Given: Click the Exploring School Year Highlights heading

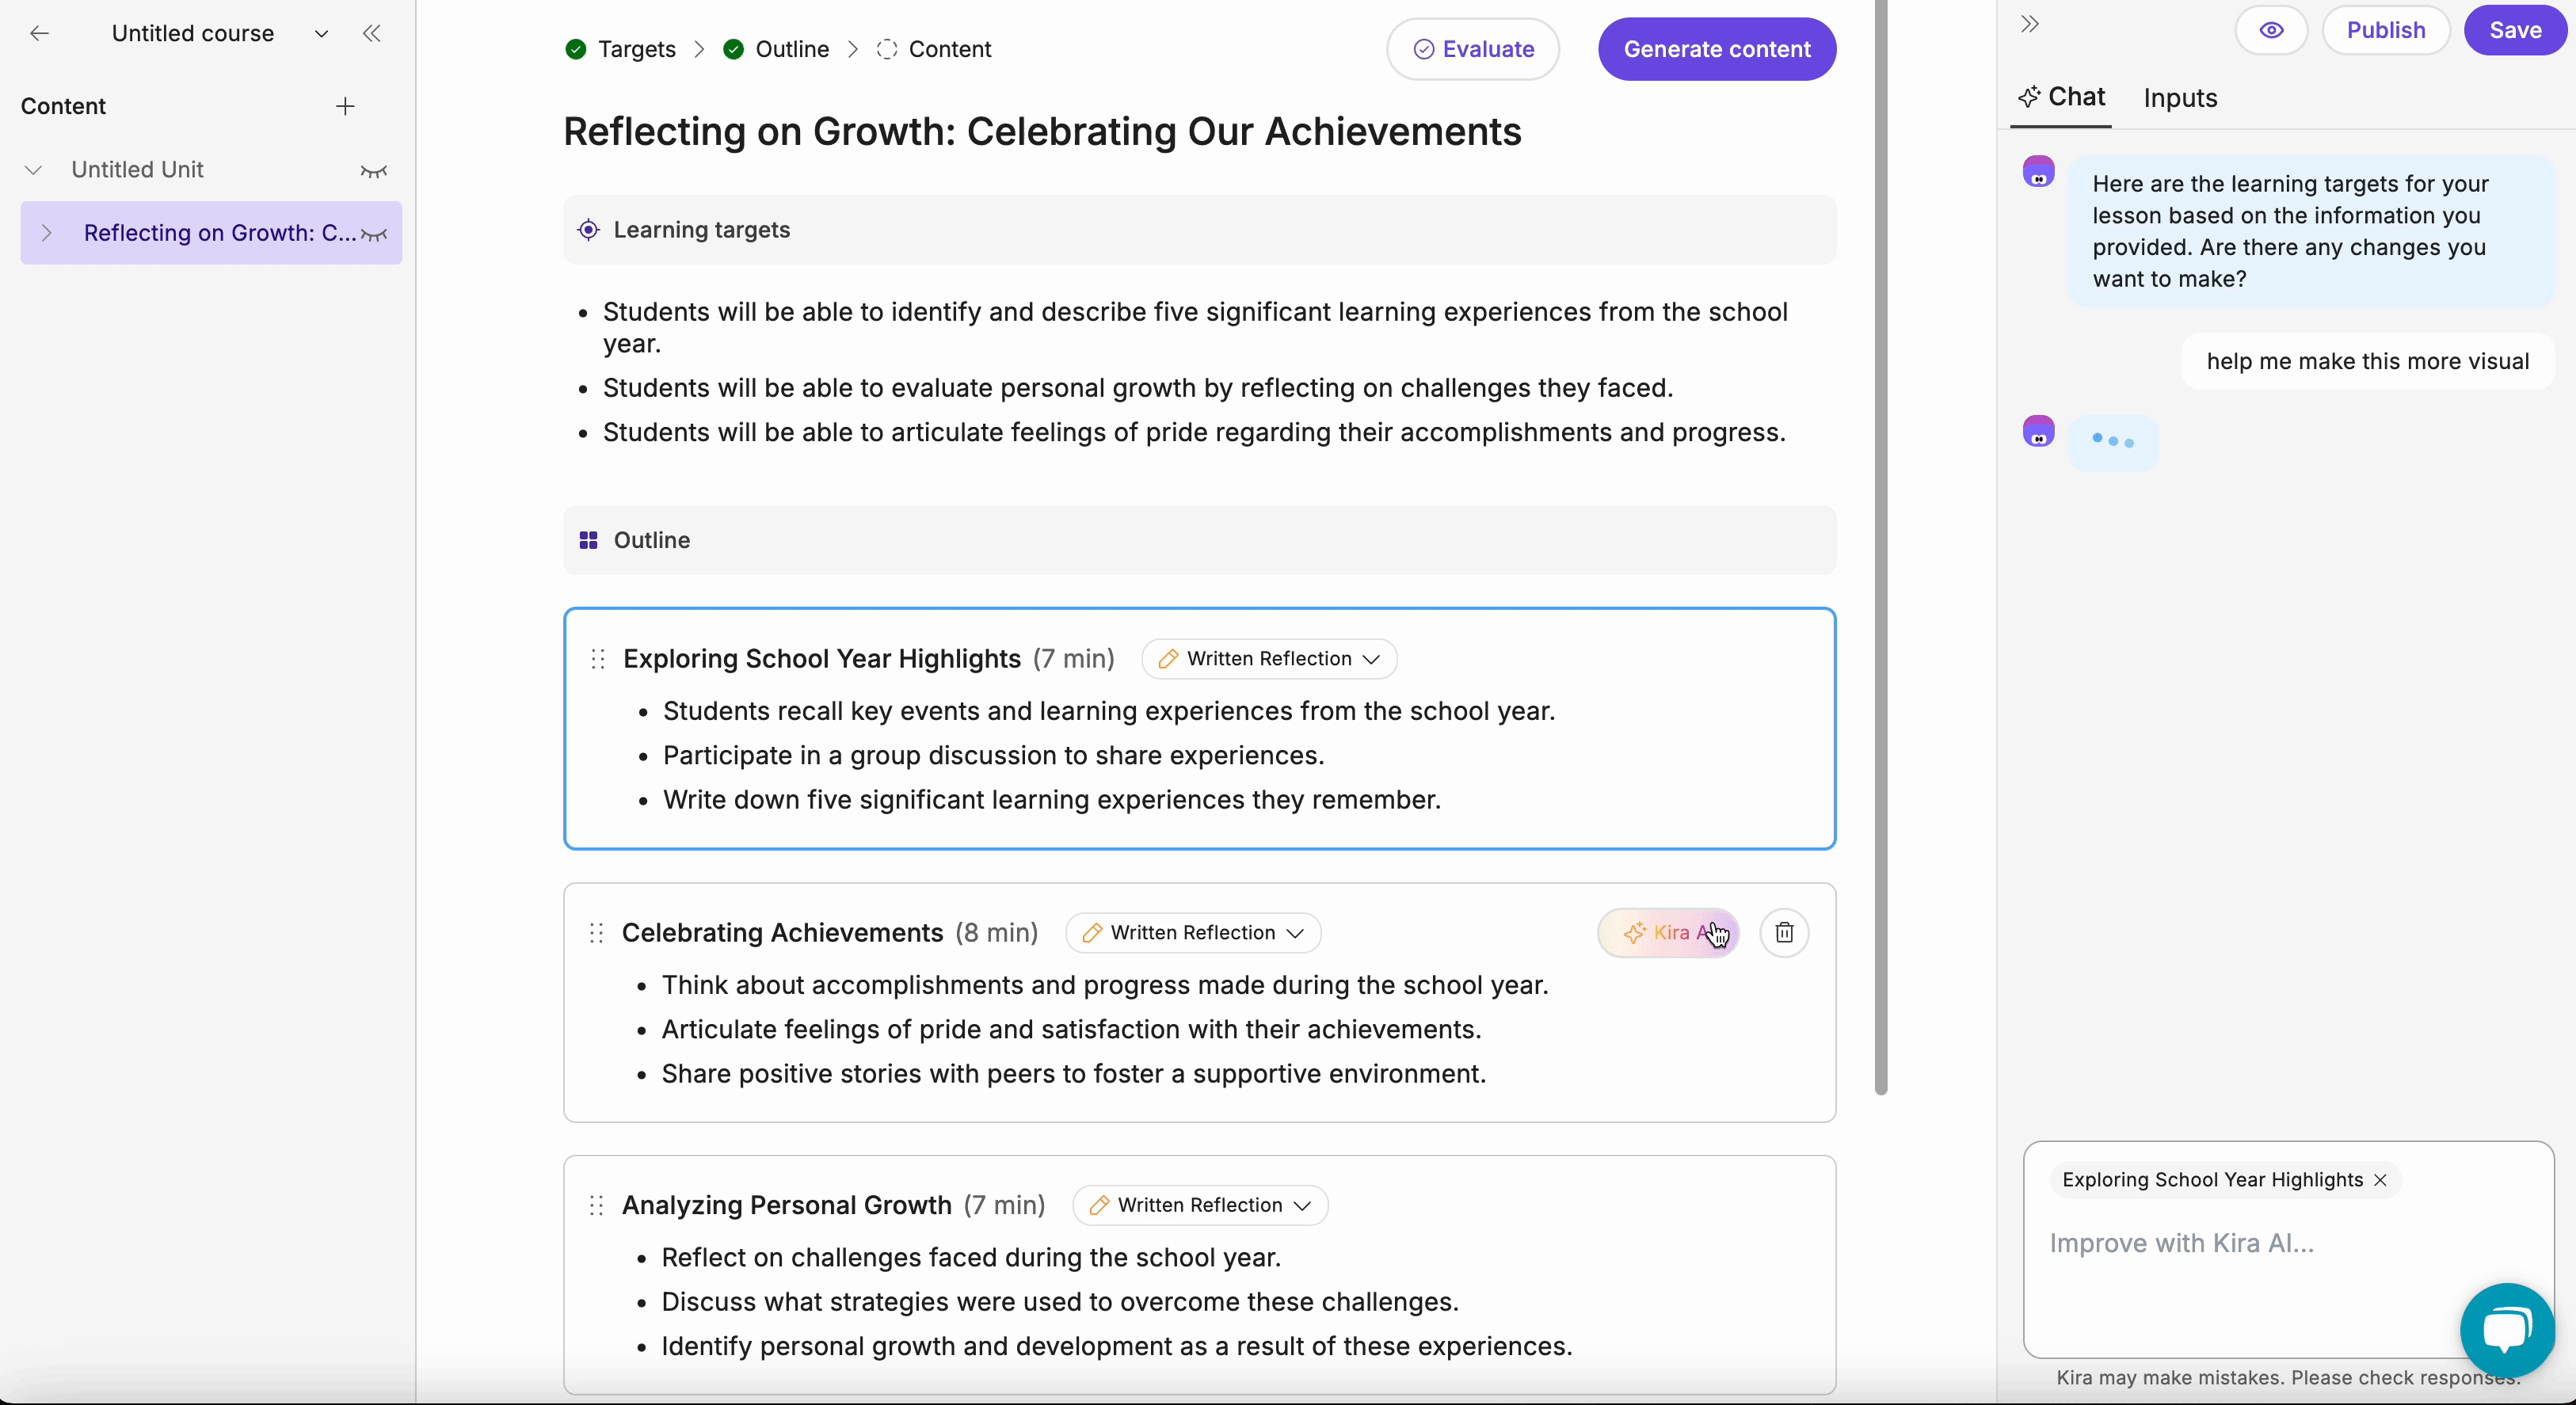Looking at the screenshot, I should (x=822, y=659).
